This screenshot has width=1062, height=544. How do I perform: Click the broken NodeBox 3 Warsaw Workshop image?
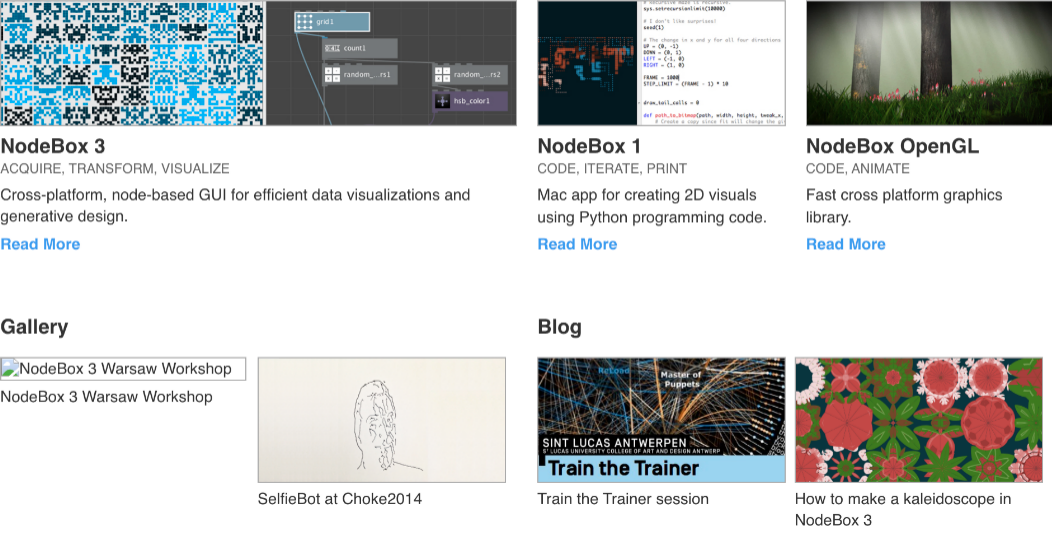click(123, 369)
